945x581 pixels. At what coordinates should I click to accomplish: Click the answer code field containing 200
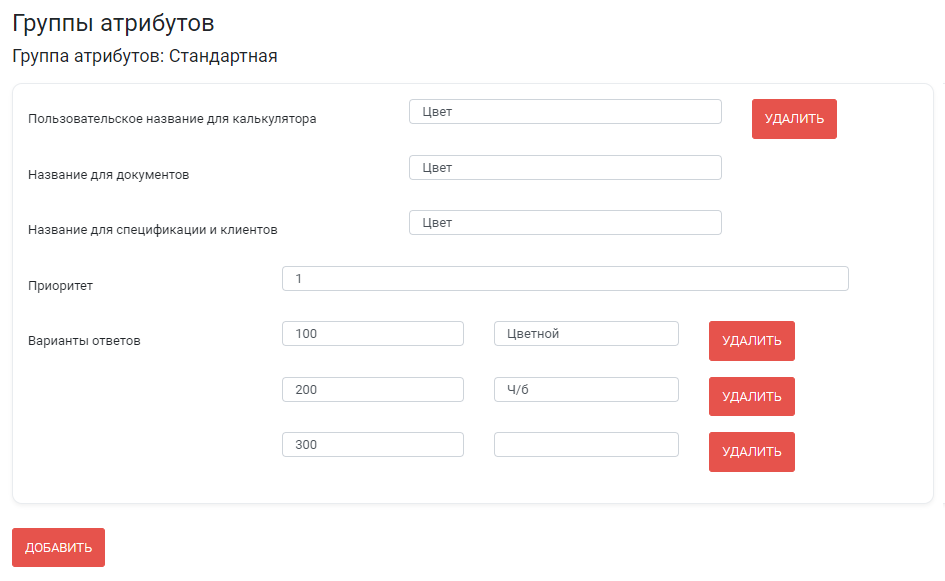[372, 389]
